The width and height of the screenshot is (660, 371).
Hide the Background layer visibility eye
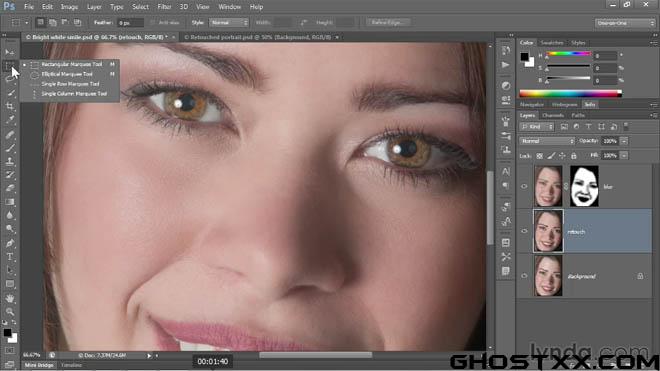(524, 276)
